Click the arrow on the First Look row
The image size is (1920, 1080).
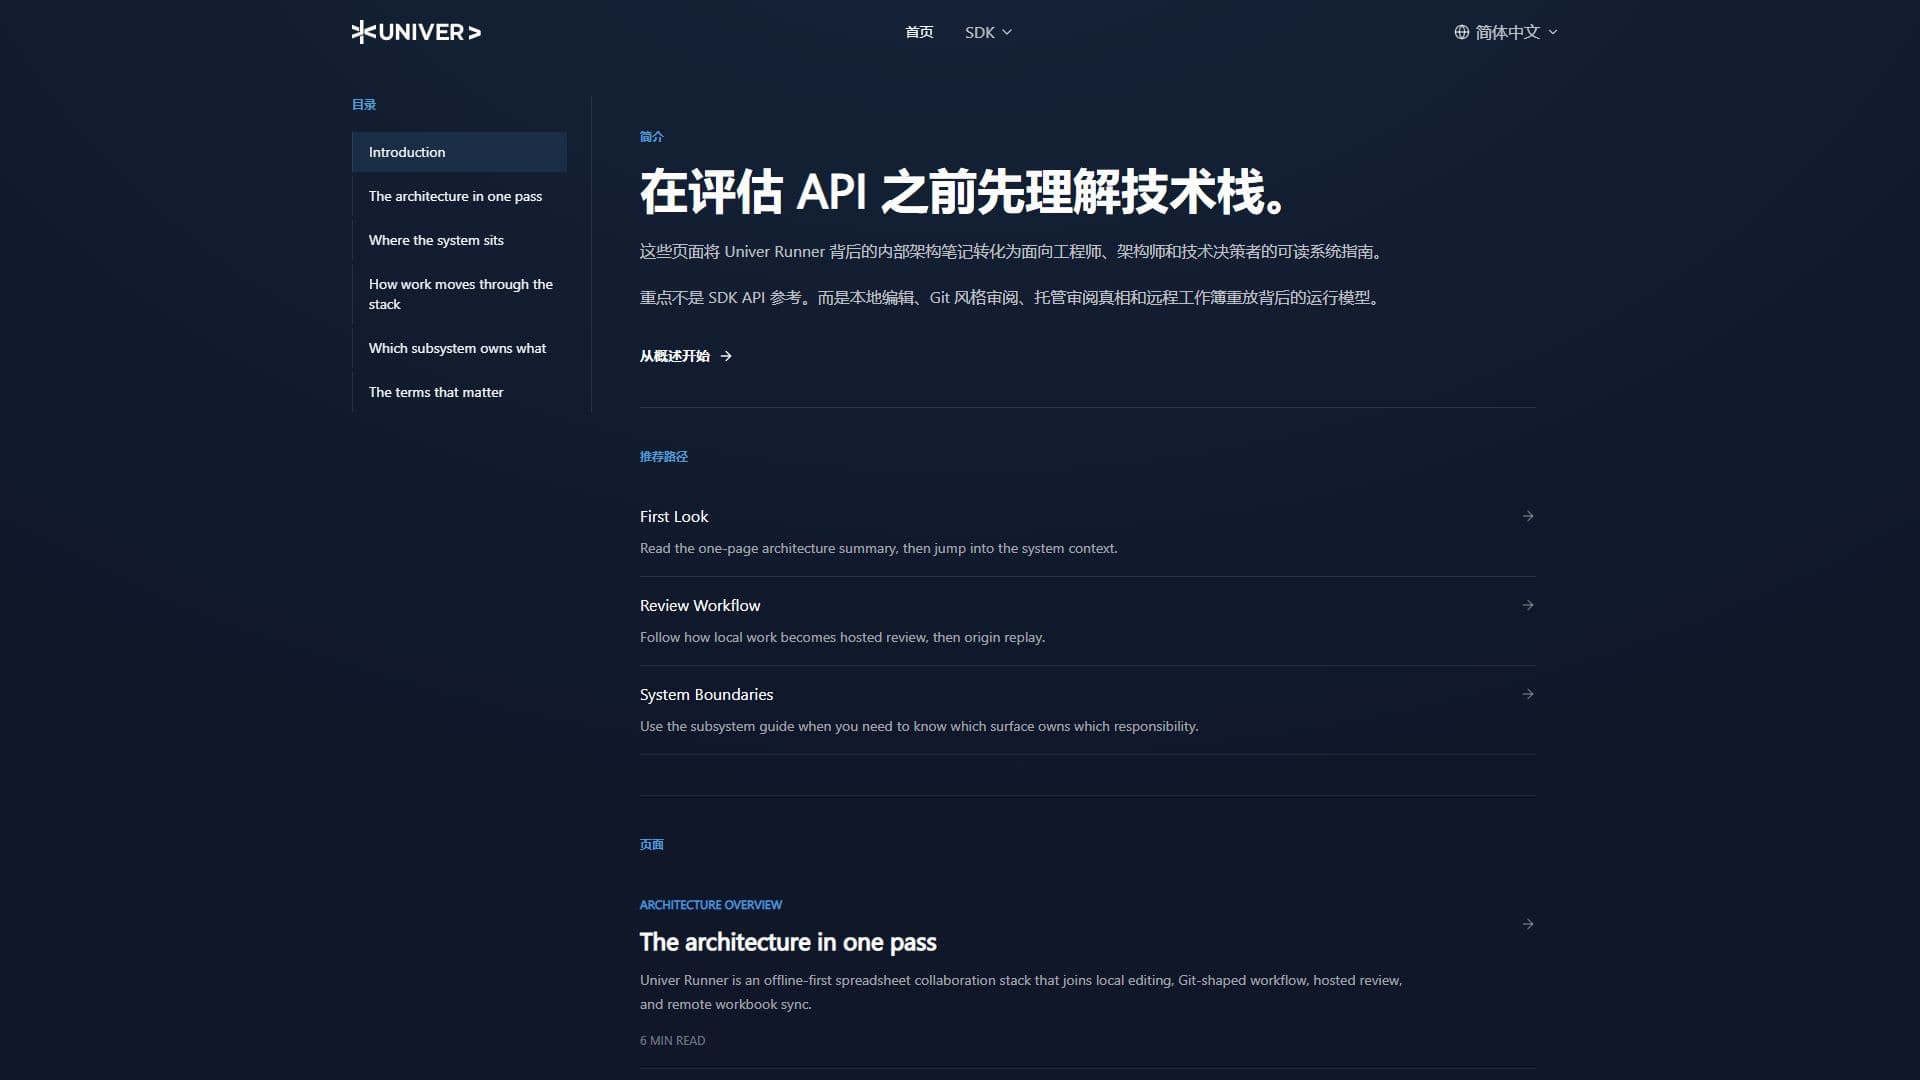1528,516
